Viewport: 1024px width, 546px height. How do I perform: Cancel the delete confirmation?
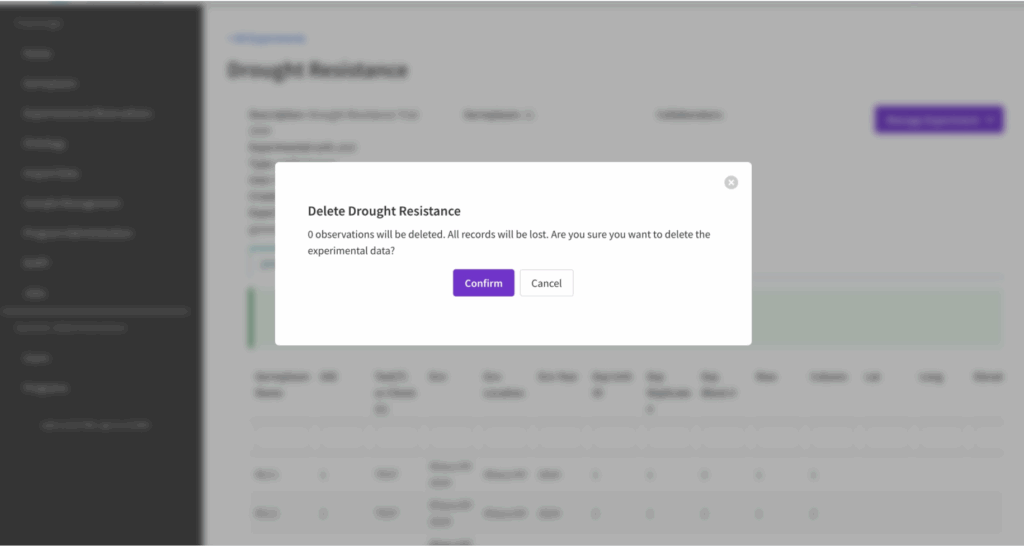(546, 283)
